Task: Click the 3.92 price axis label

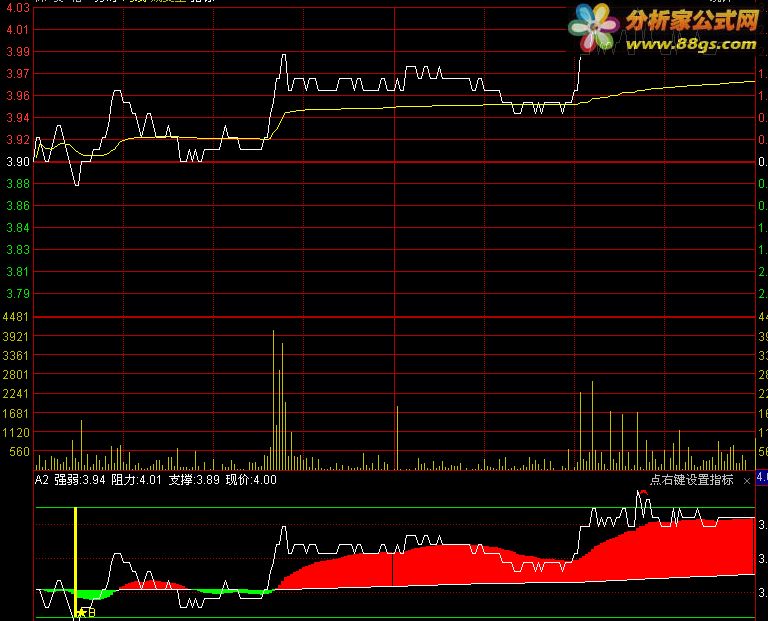Action: click(x=18, y=140)
